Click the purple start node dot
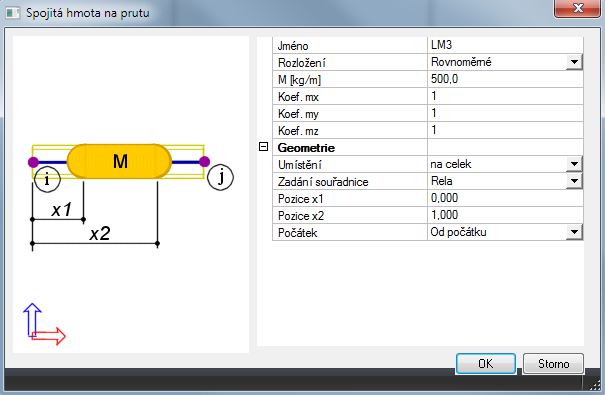The width and height of the screenshot is (605, 395). (34, 162)
